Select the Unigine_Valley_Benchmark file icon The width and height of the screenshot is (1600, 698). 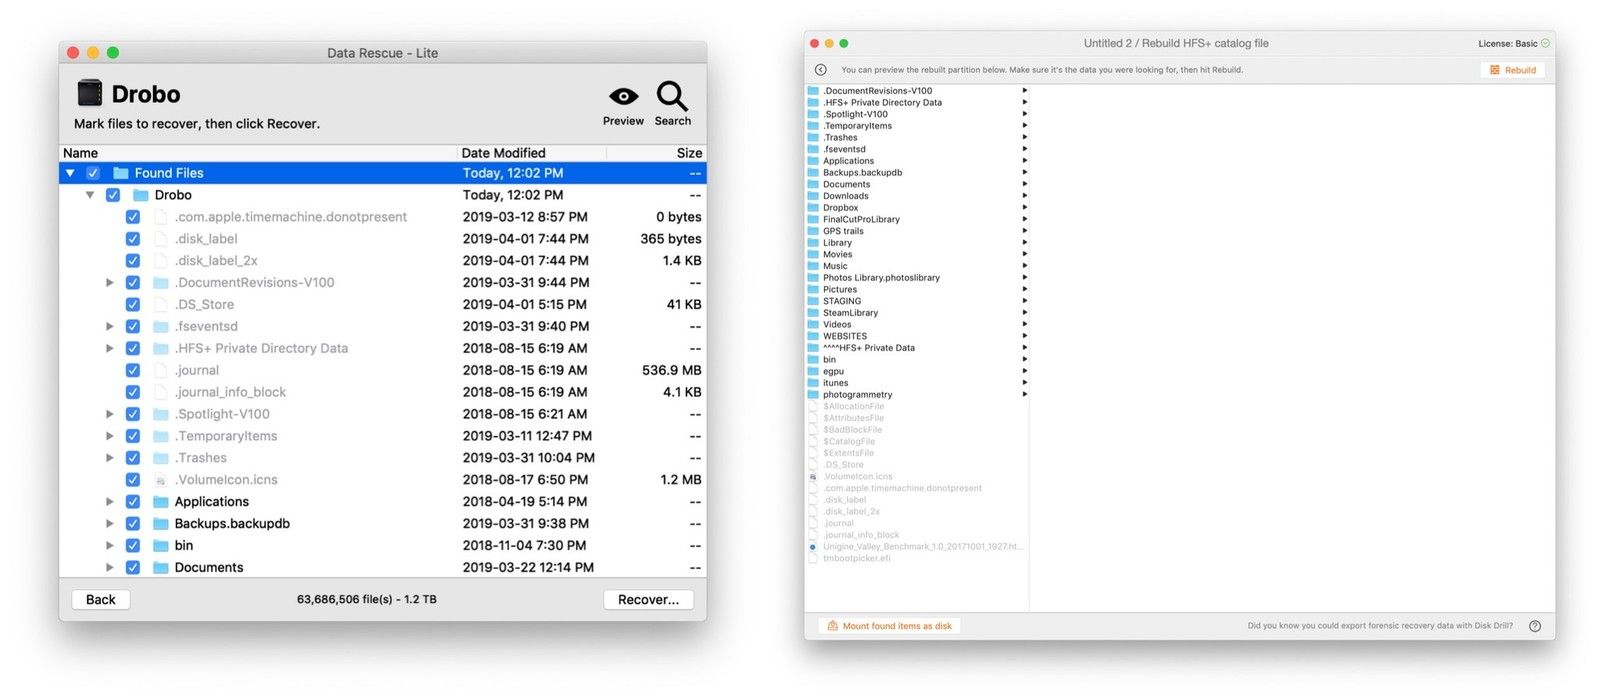point(813,547)
